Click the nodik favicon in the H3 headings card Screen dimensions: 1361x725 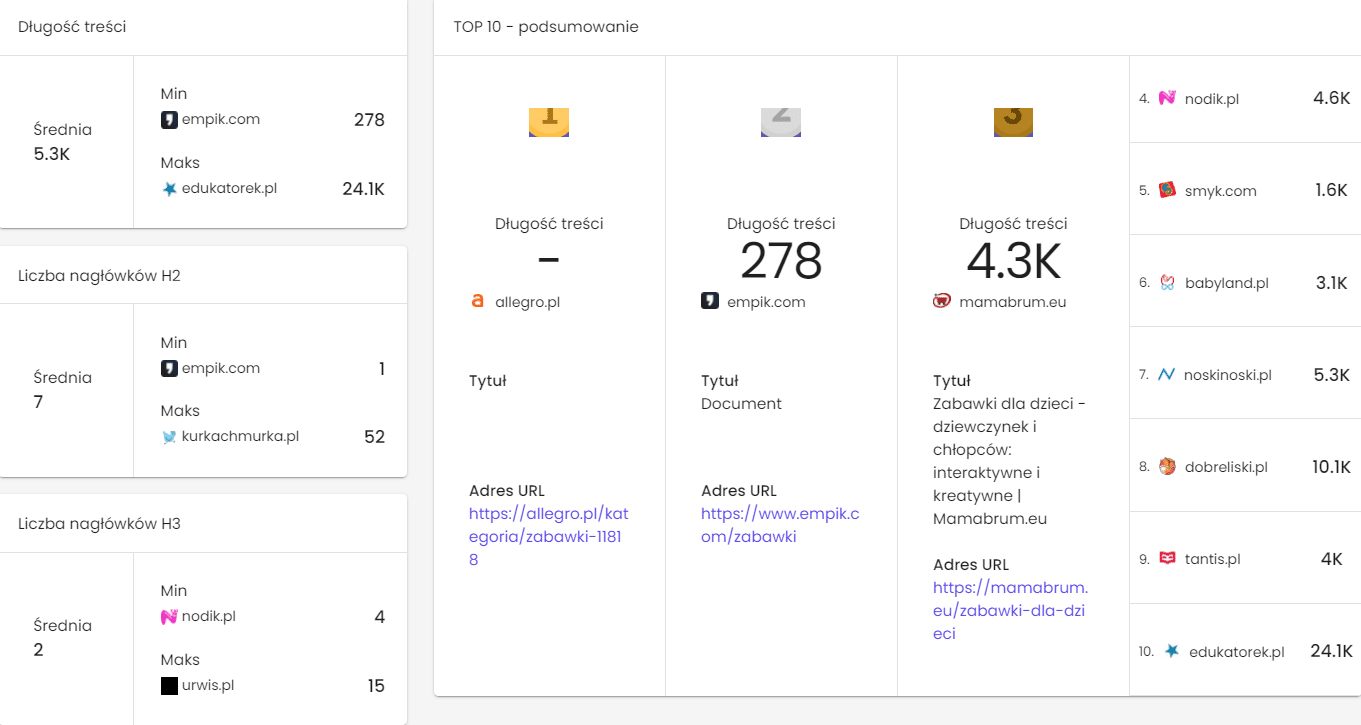coord(169,617)
